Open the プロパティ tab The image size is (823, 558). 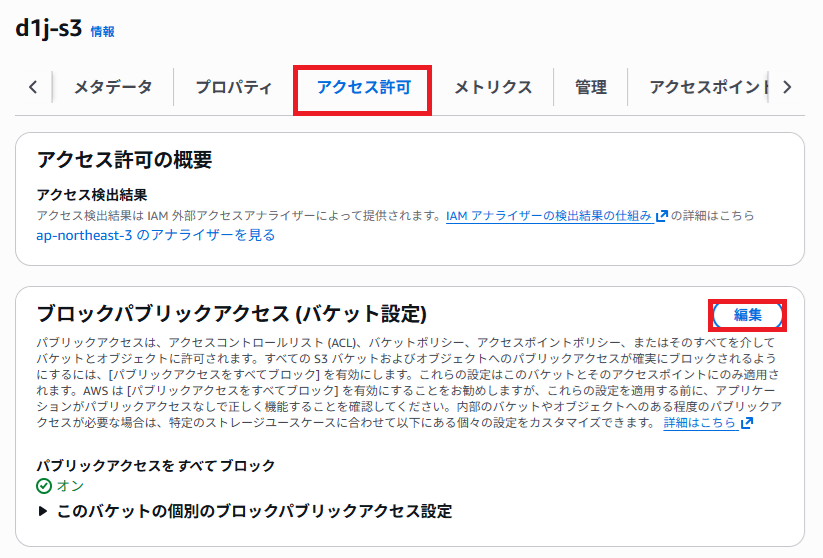233,87
